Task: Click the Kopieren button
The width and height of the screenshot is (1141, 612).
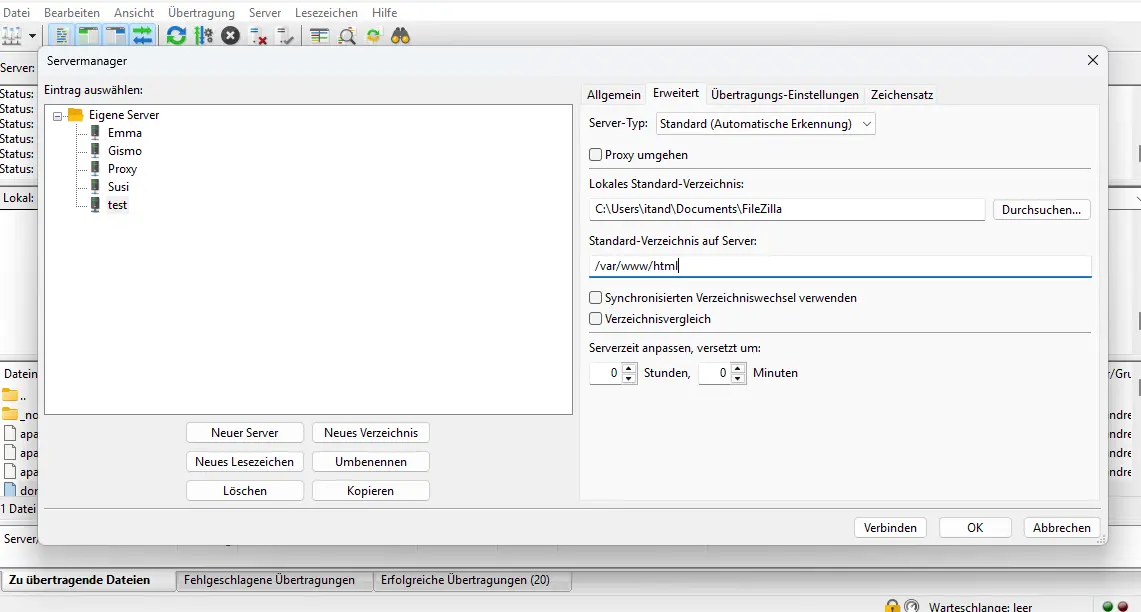Action: point(370,491)
